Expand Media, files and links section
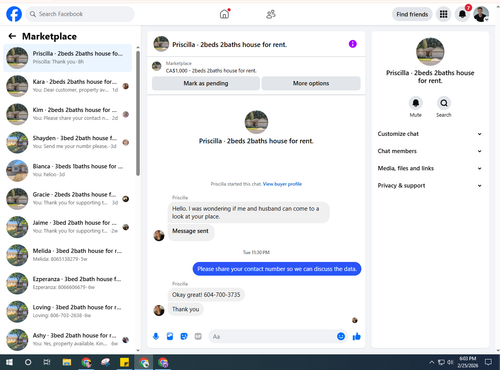500x370 pixels. (430, 168)
